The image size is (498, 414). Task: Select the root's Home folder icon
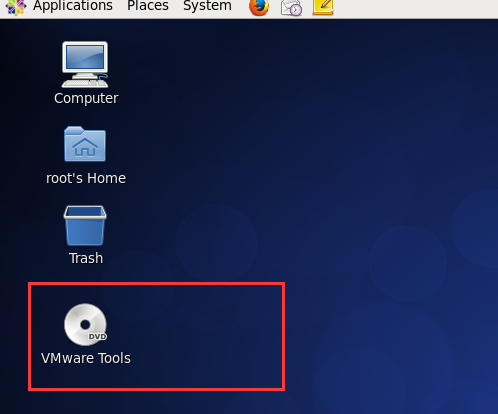85,144
